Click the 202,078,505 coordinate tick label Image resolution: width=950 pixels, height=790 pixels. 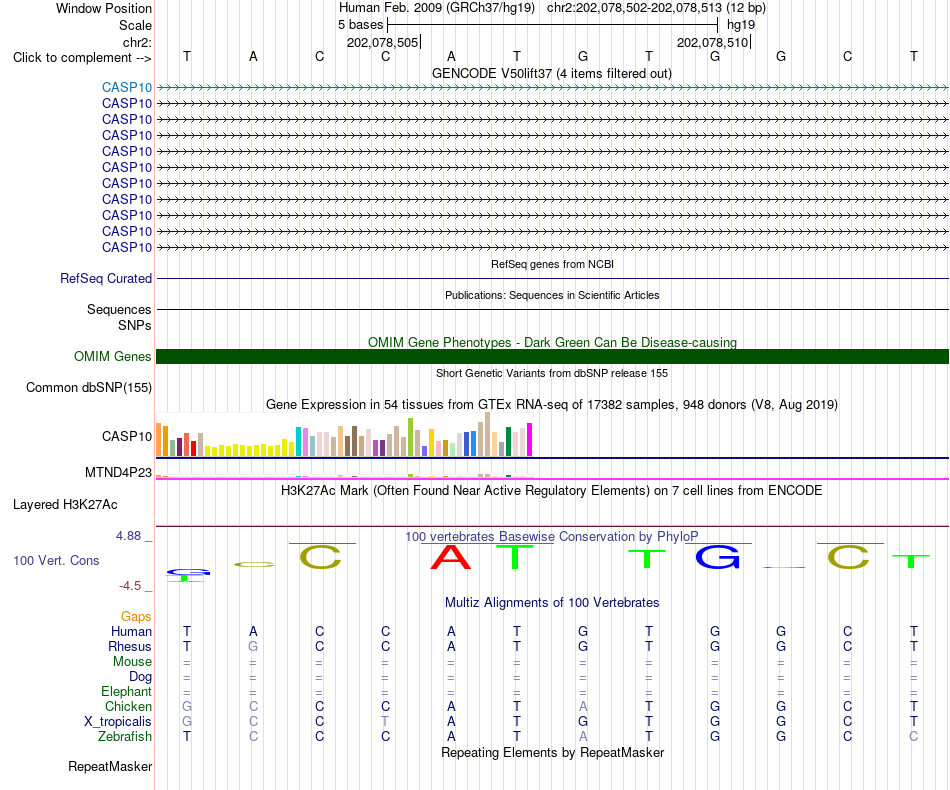[382, 42]
